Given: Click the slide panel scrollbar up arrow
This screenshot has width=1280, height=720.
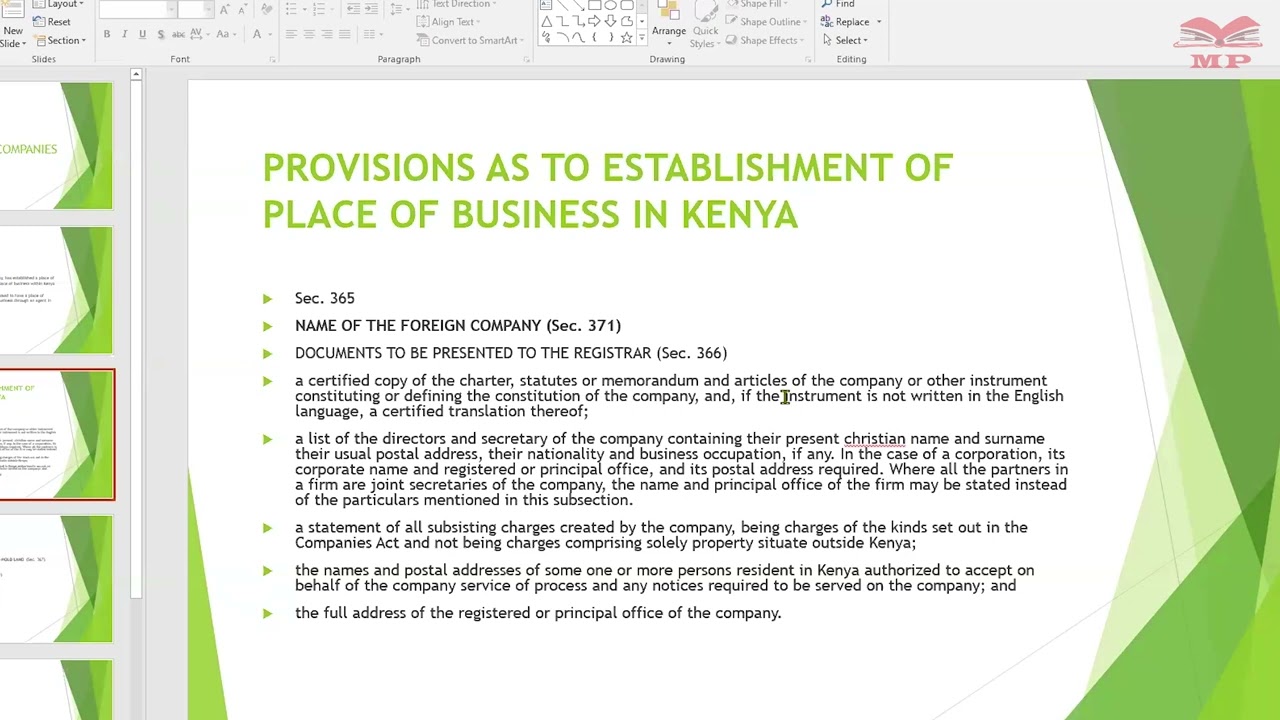Looking at the screenshot, I should [x=136, y=74].
